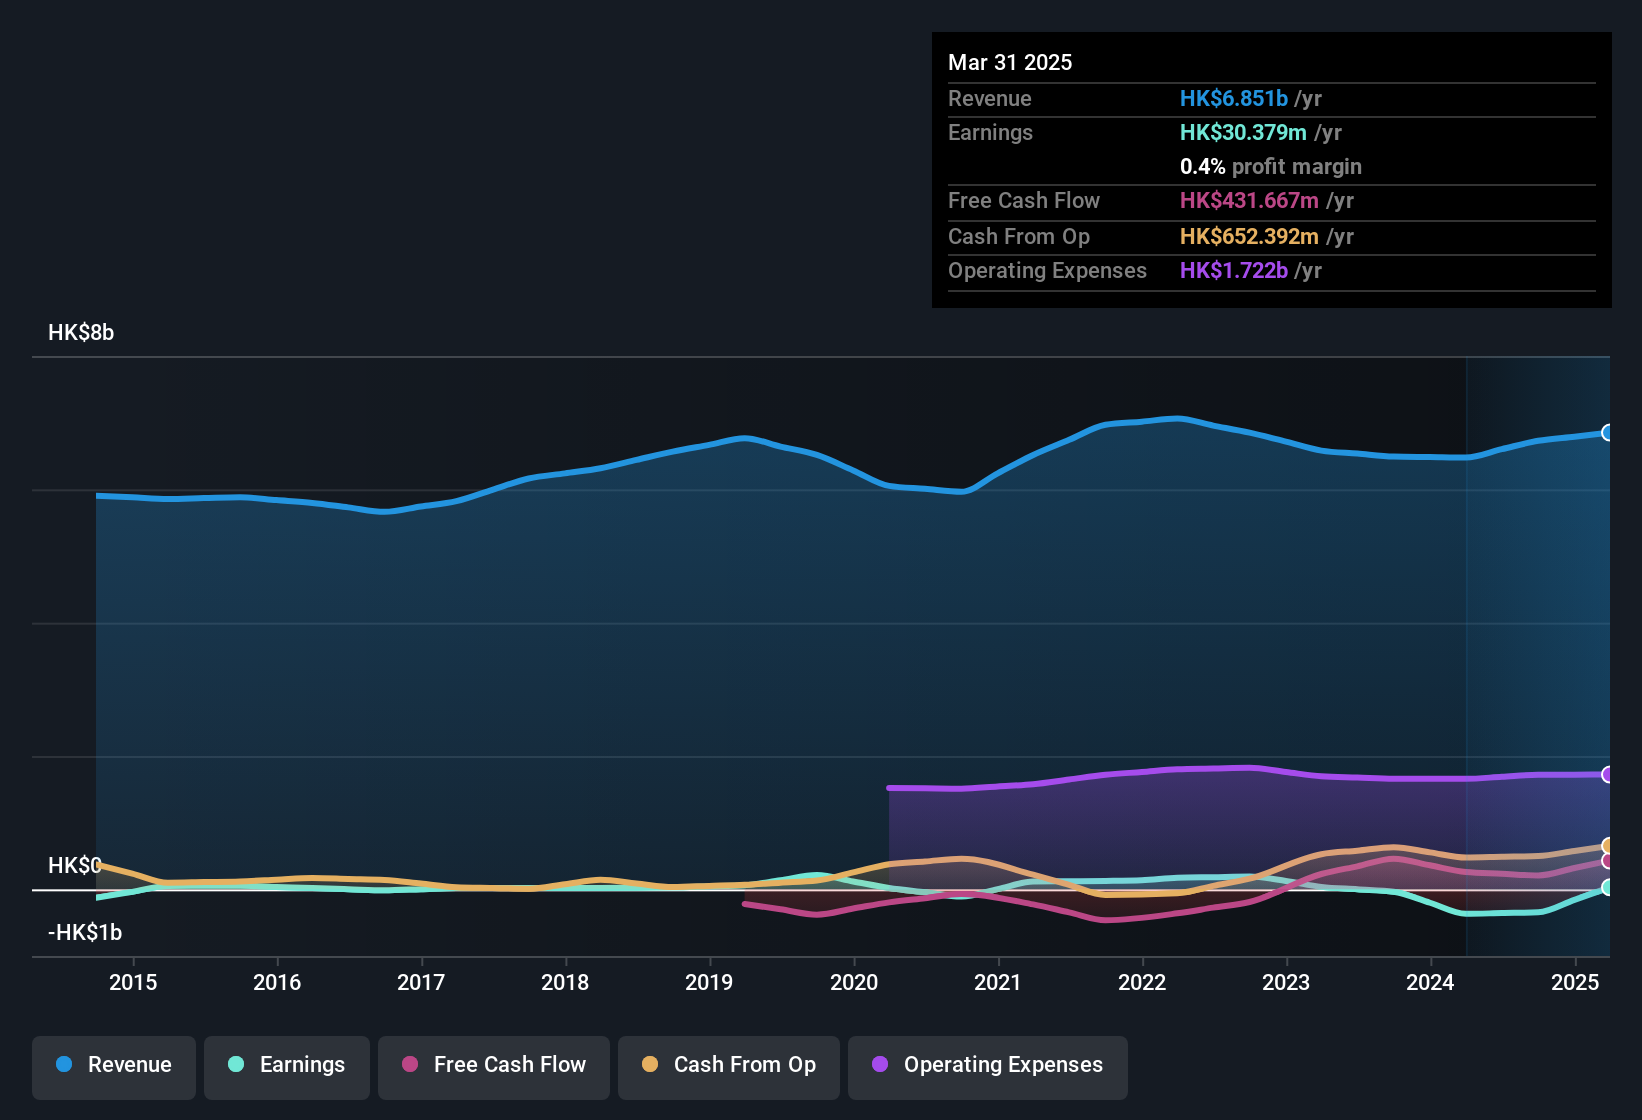Select the 2020 year label on the axis
The width and height of the screenshot is (1642, 1120).
854,983
